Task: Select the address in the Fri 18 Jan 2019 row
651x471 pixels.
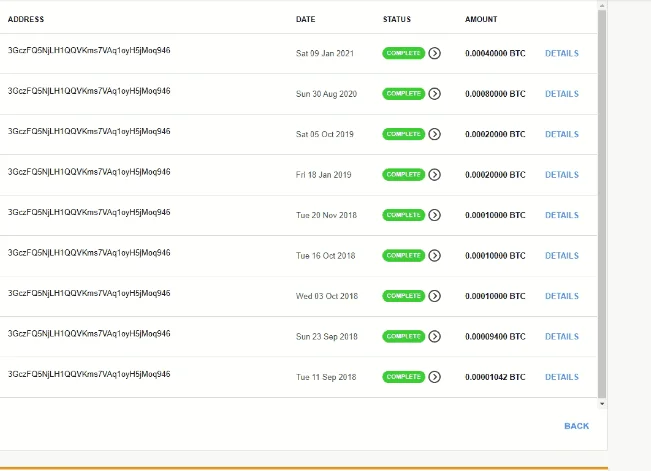Action: tap(89, 172)
